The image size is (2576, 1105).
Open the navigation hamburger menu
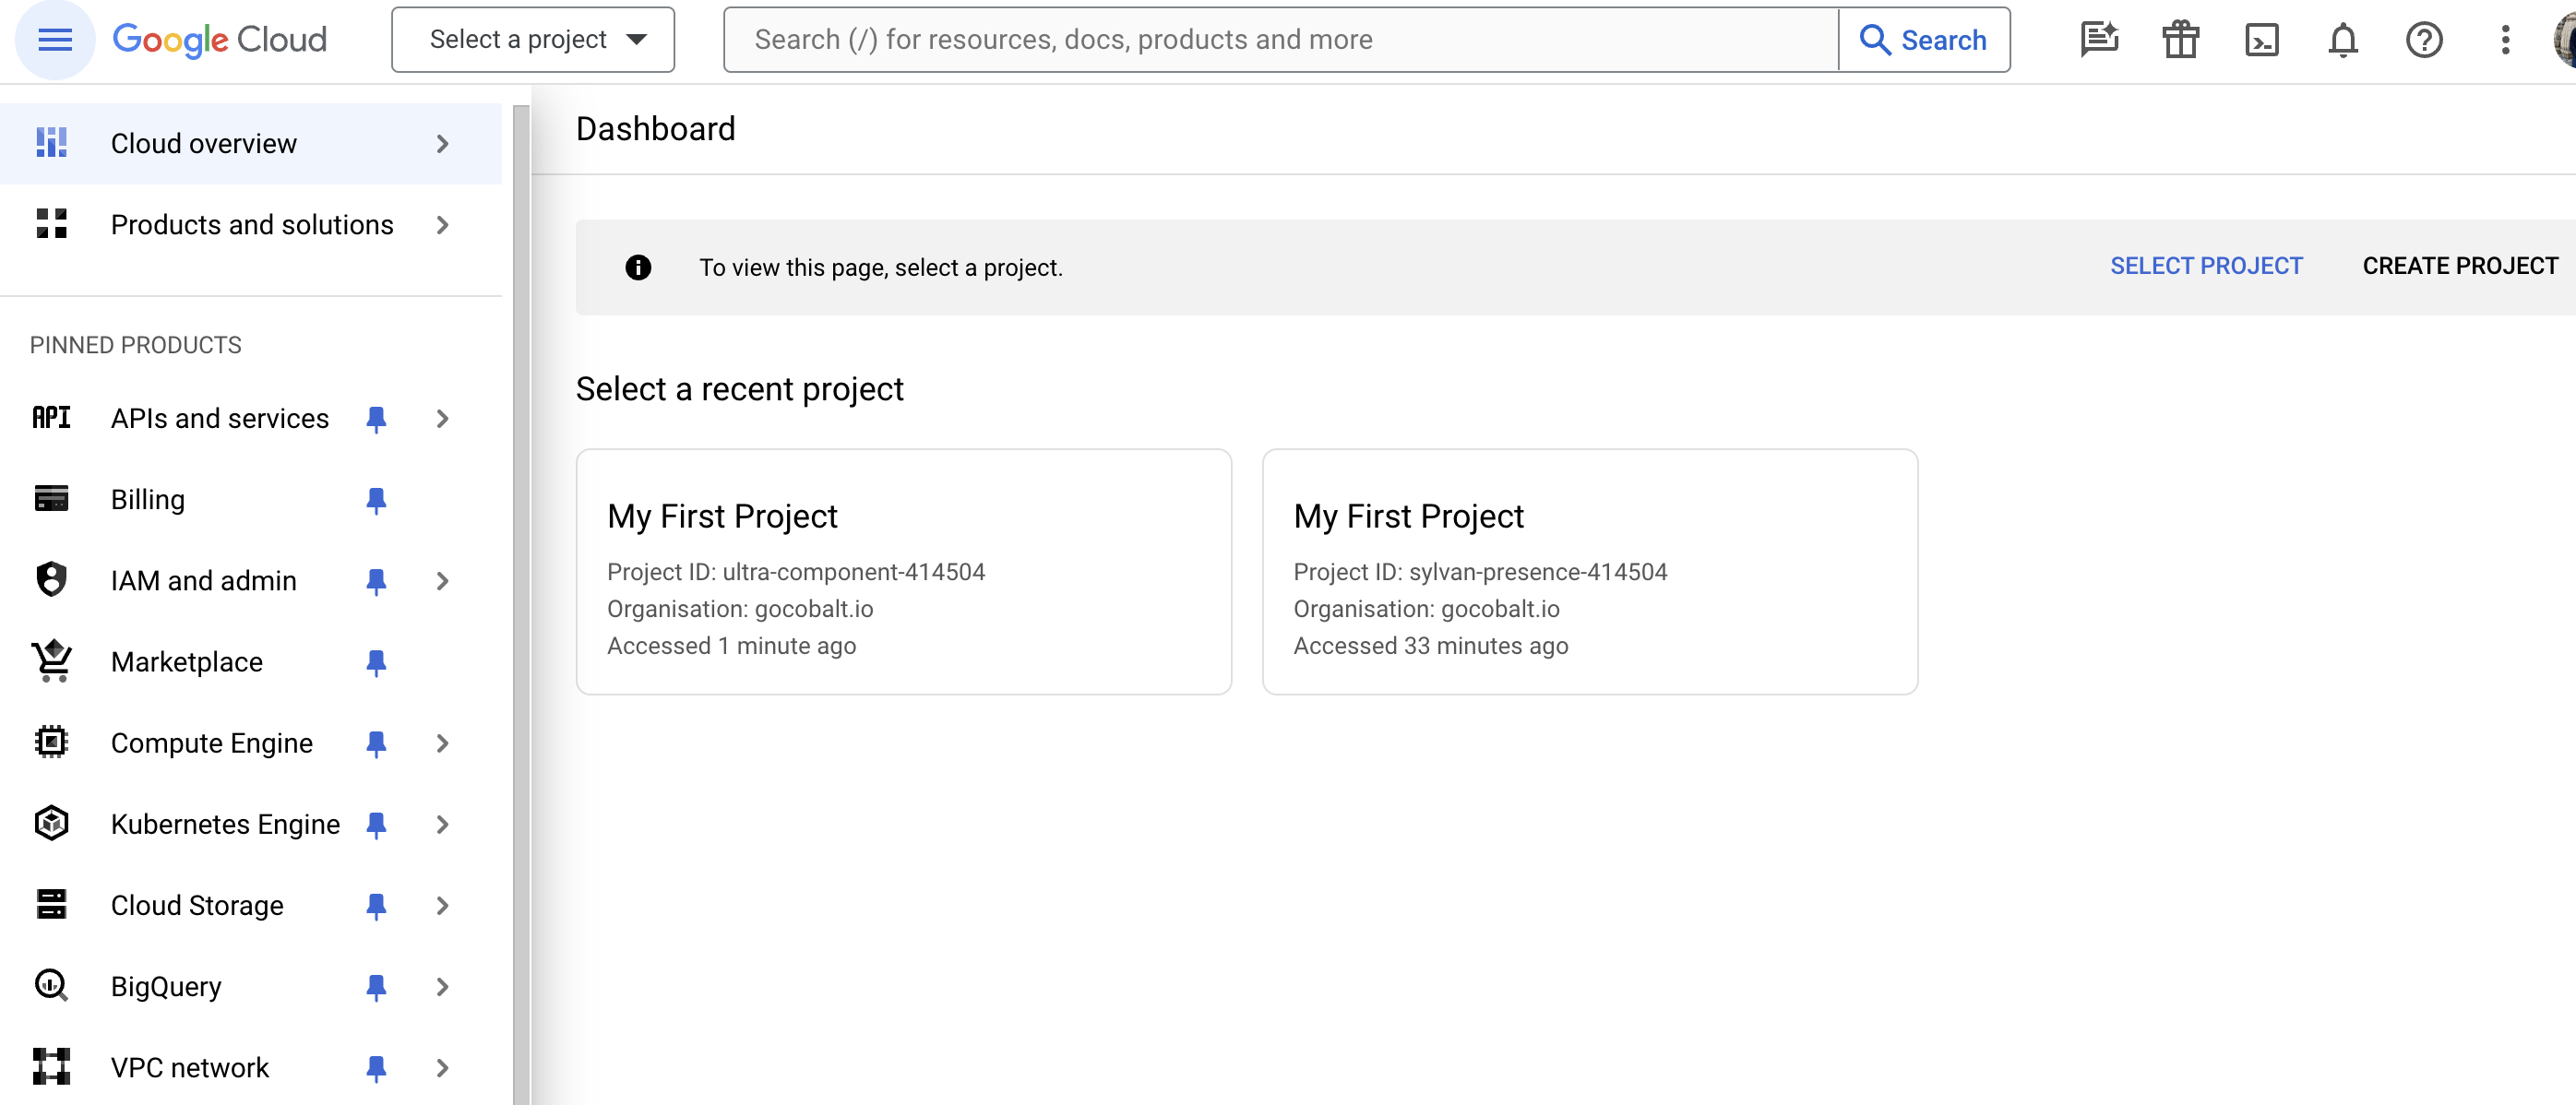point(54,39)
